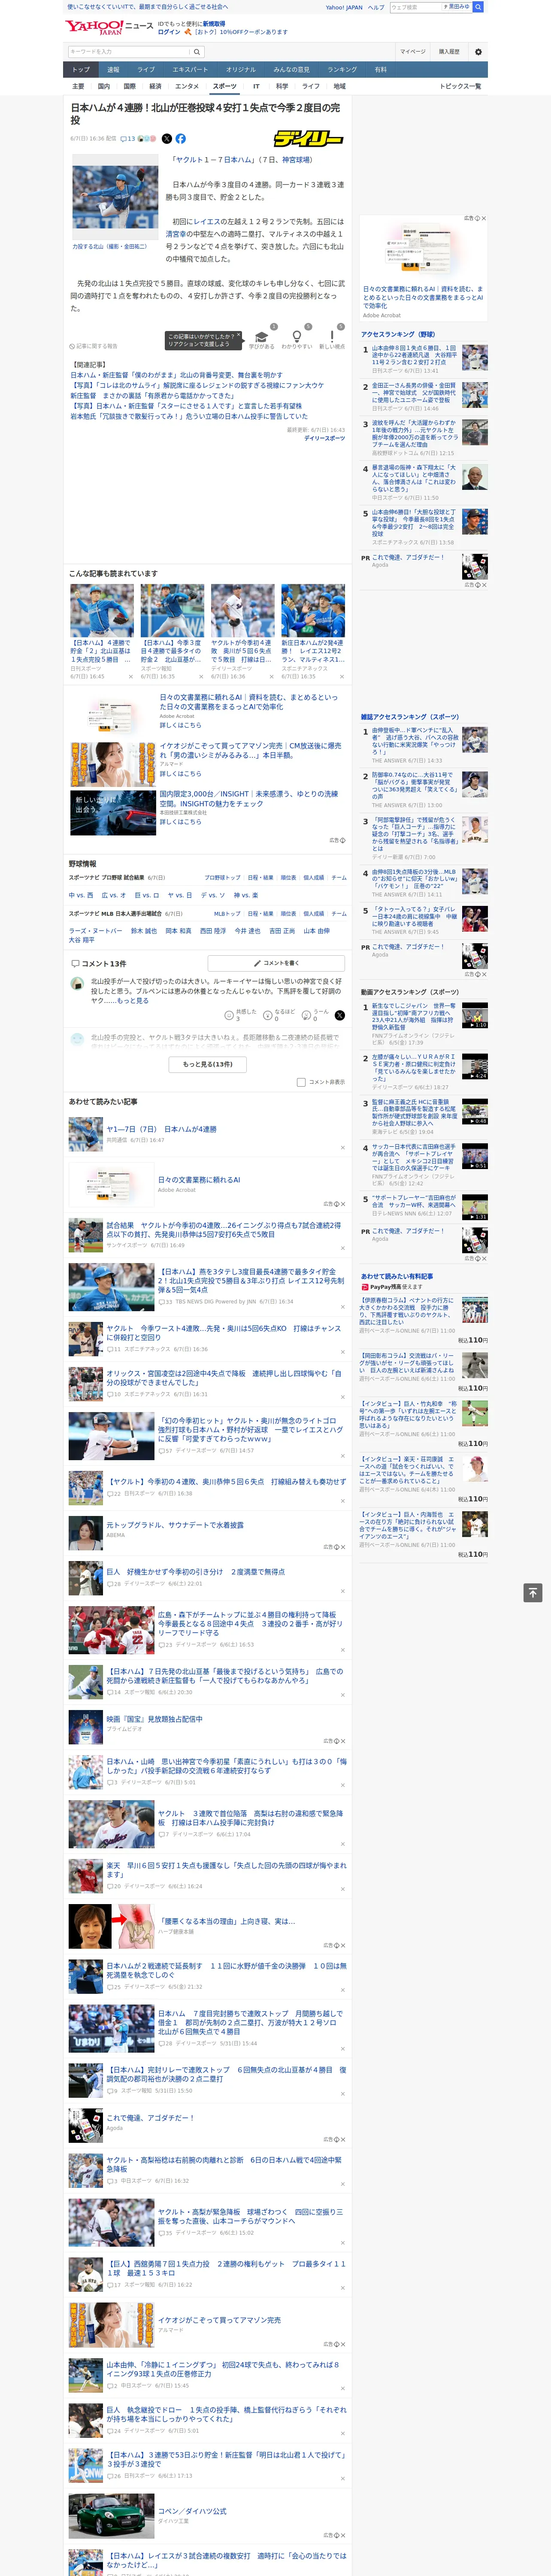Open the 中 vs. 西 game result link

tap(81, 895)
